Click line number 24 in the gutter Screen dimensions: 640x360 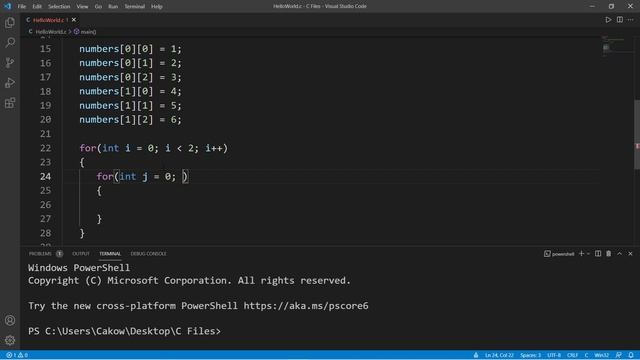[x=45, y=176]
